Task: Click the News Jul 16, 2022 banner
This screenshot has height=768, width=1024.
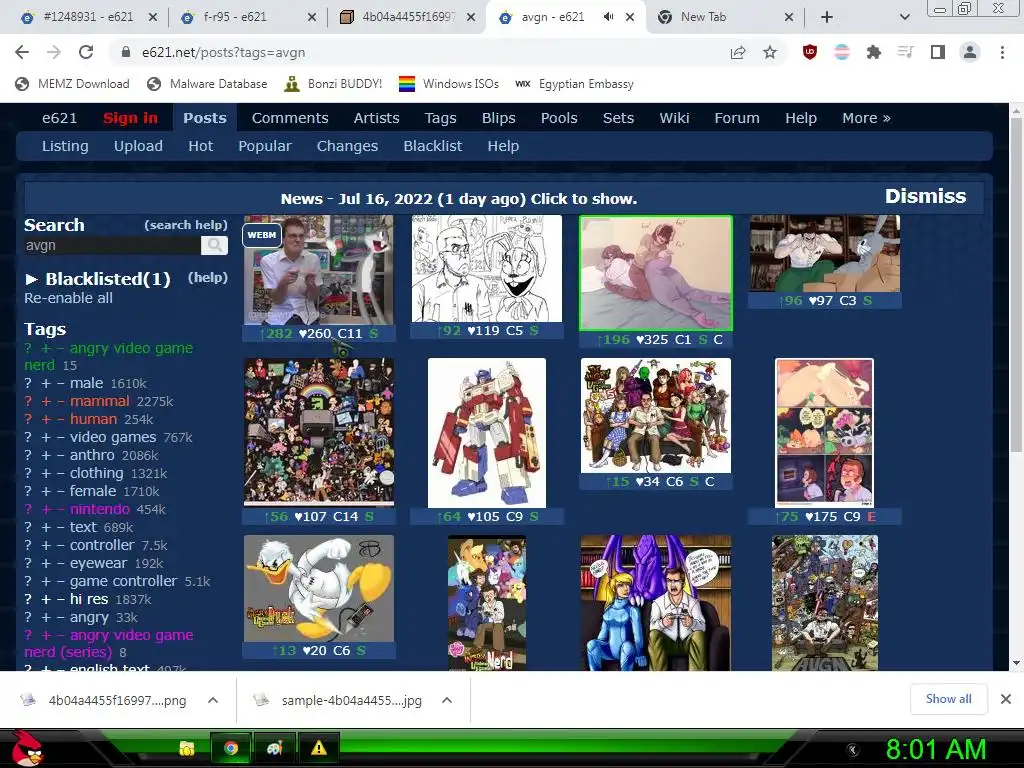Action: point(458,199)
